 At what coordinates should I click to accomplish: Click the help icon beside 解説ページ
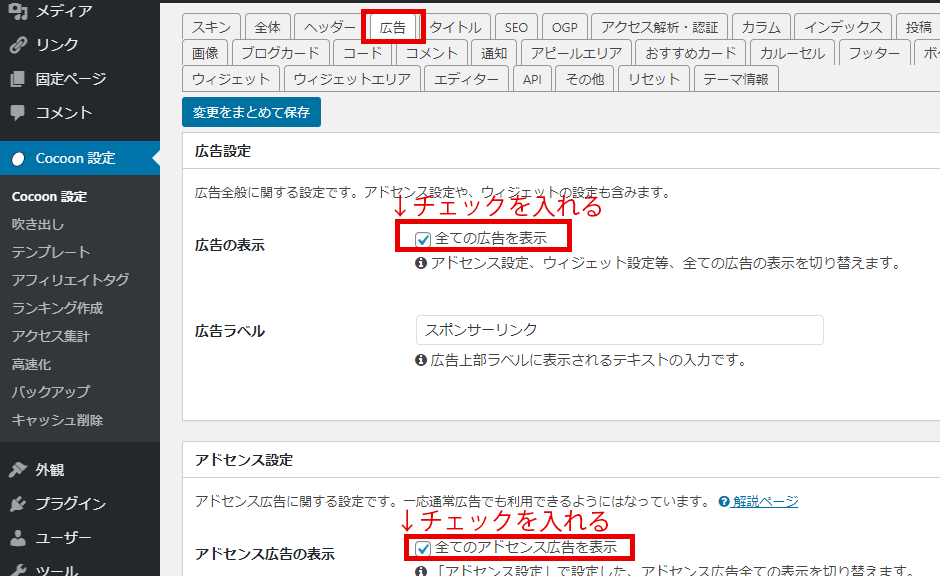(x=724, y=501)
